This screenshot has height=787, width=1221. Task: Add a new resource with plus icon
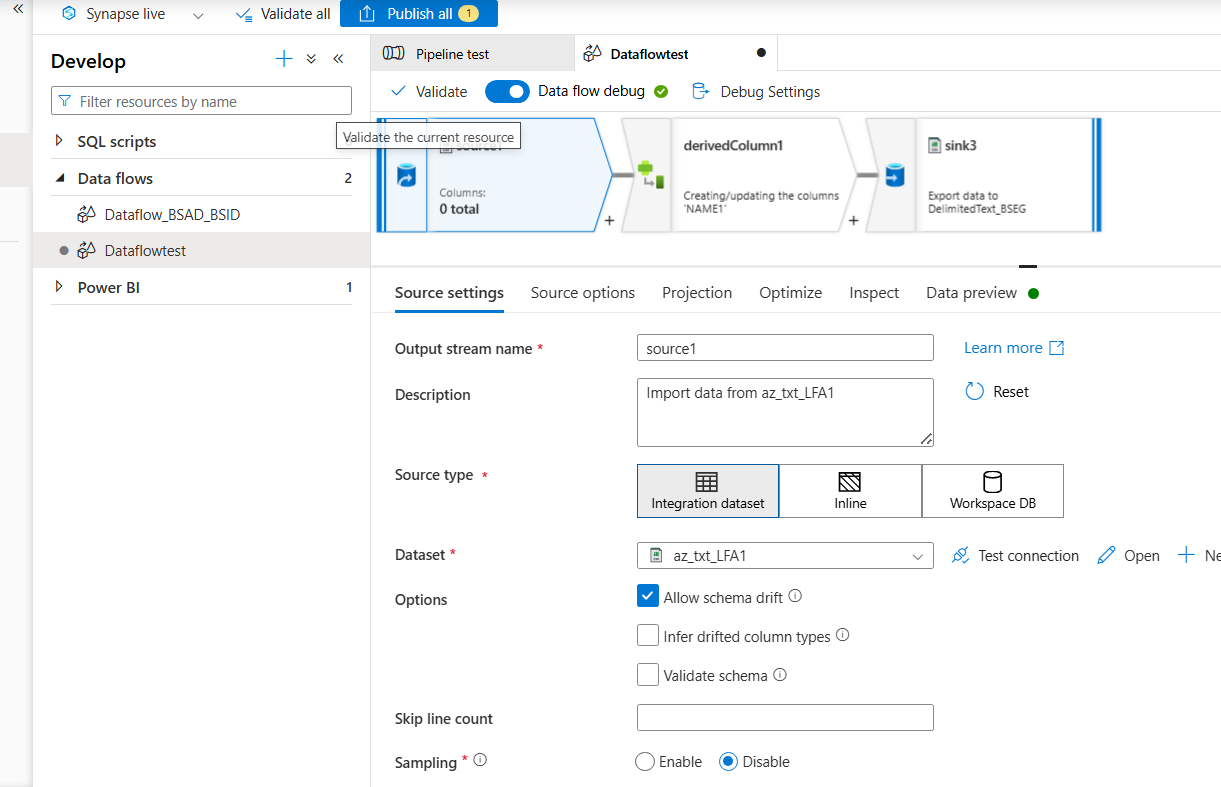284,59
